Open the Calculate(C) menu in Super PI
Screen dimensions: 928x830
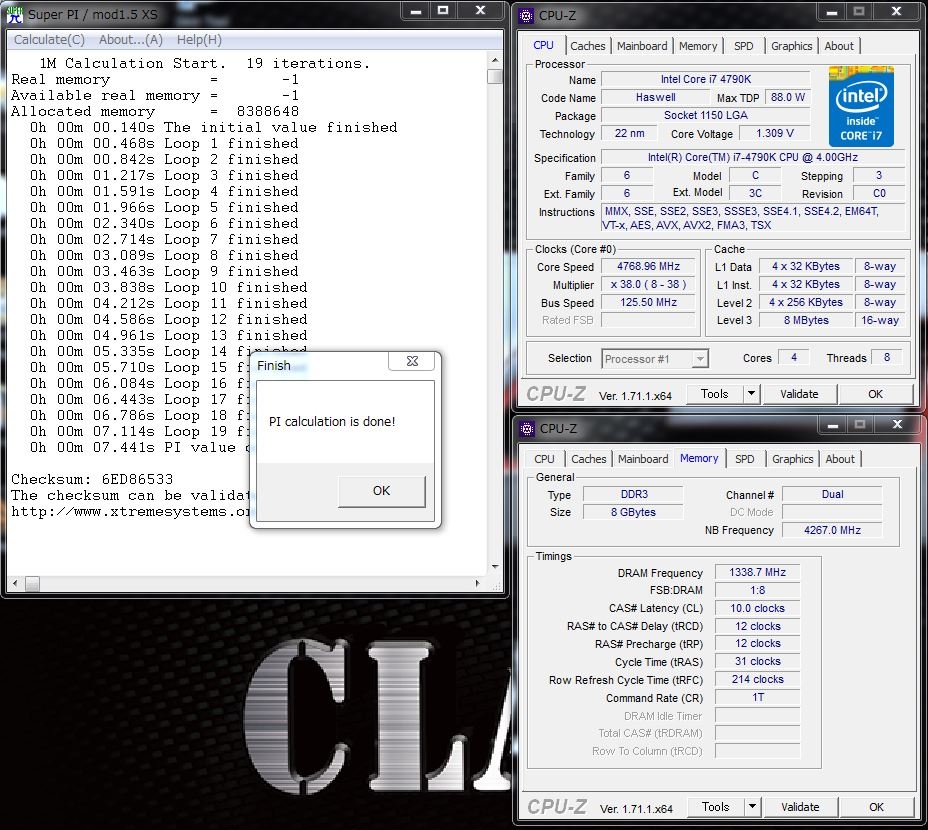coord(49,40)
